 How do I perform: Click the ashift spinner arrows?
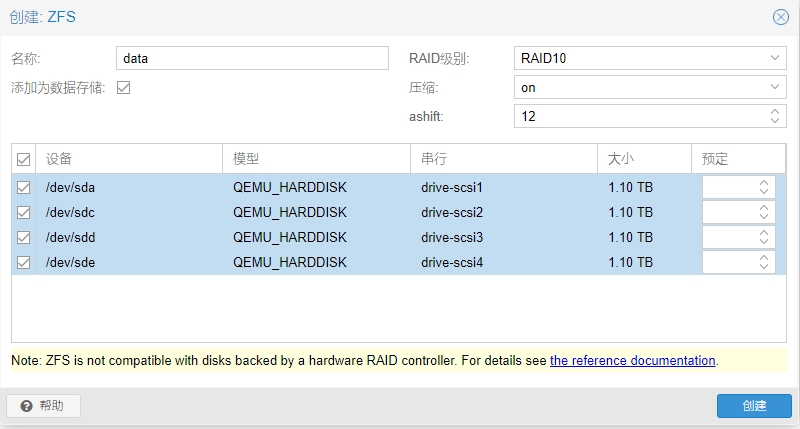(x=776, y=116)
